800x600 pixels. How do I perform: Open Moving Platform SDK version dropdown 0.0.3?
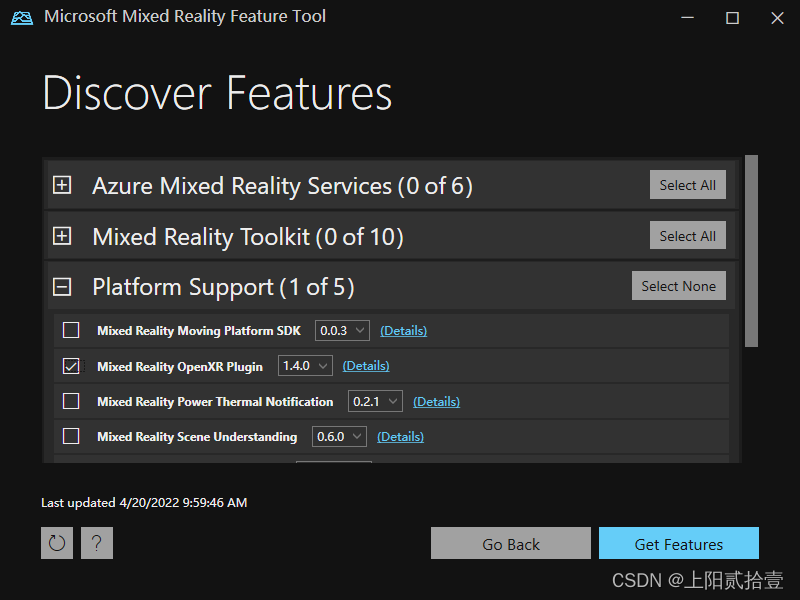pyautogui.click(x=342, y=331)
